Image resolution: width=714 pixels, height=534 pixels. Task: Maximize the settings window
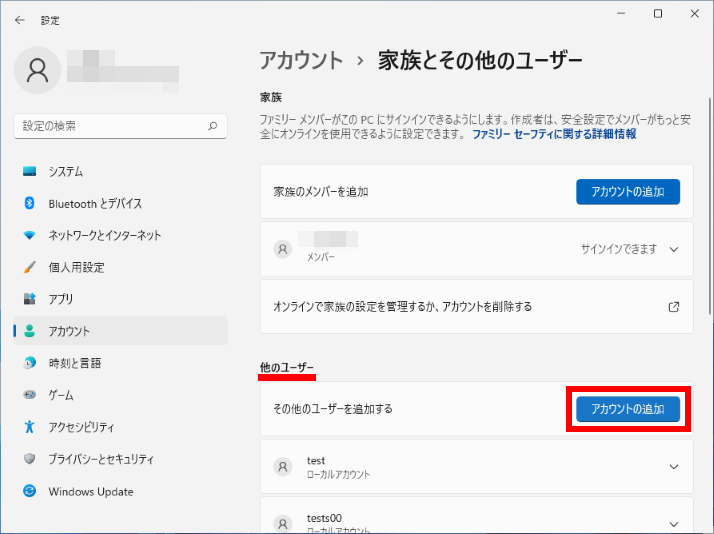658,14
